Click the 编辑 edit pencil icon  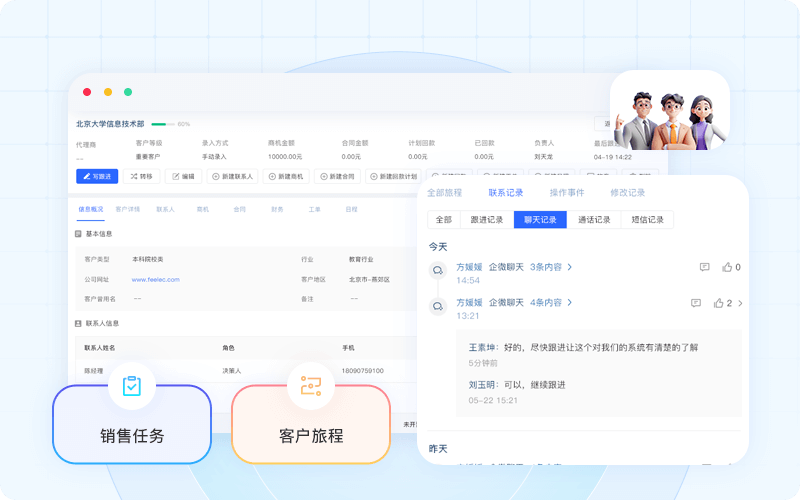[x=175, y=176]
